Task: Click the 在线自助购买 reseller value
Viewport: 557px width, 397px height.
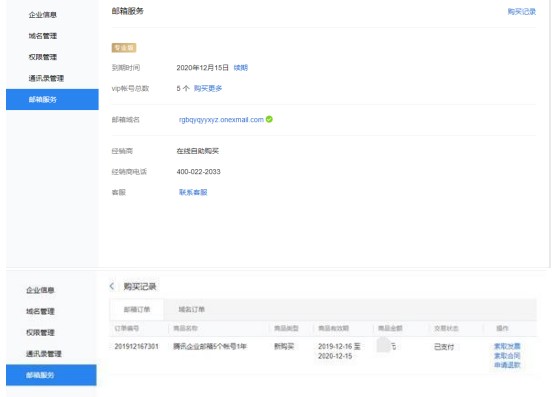Action: tap(198, 151)
